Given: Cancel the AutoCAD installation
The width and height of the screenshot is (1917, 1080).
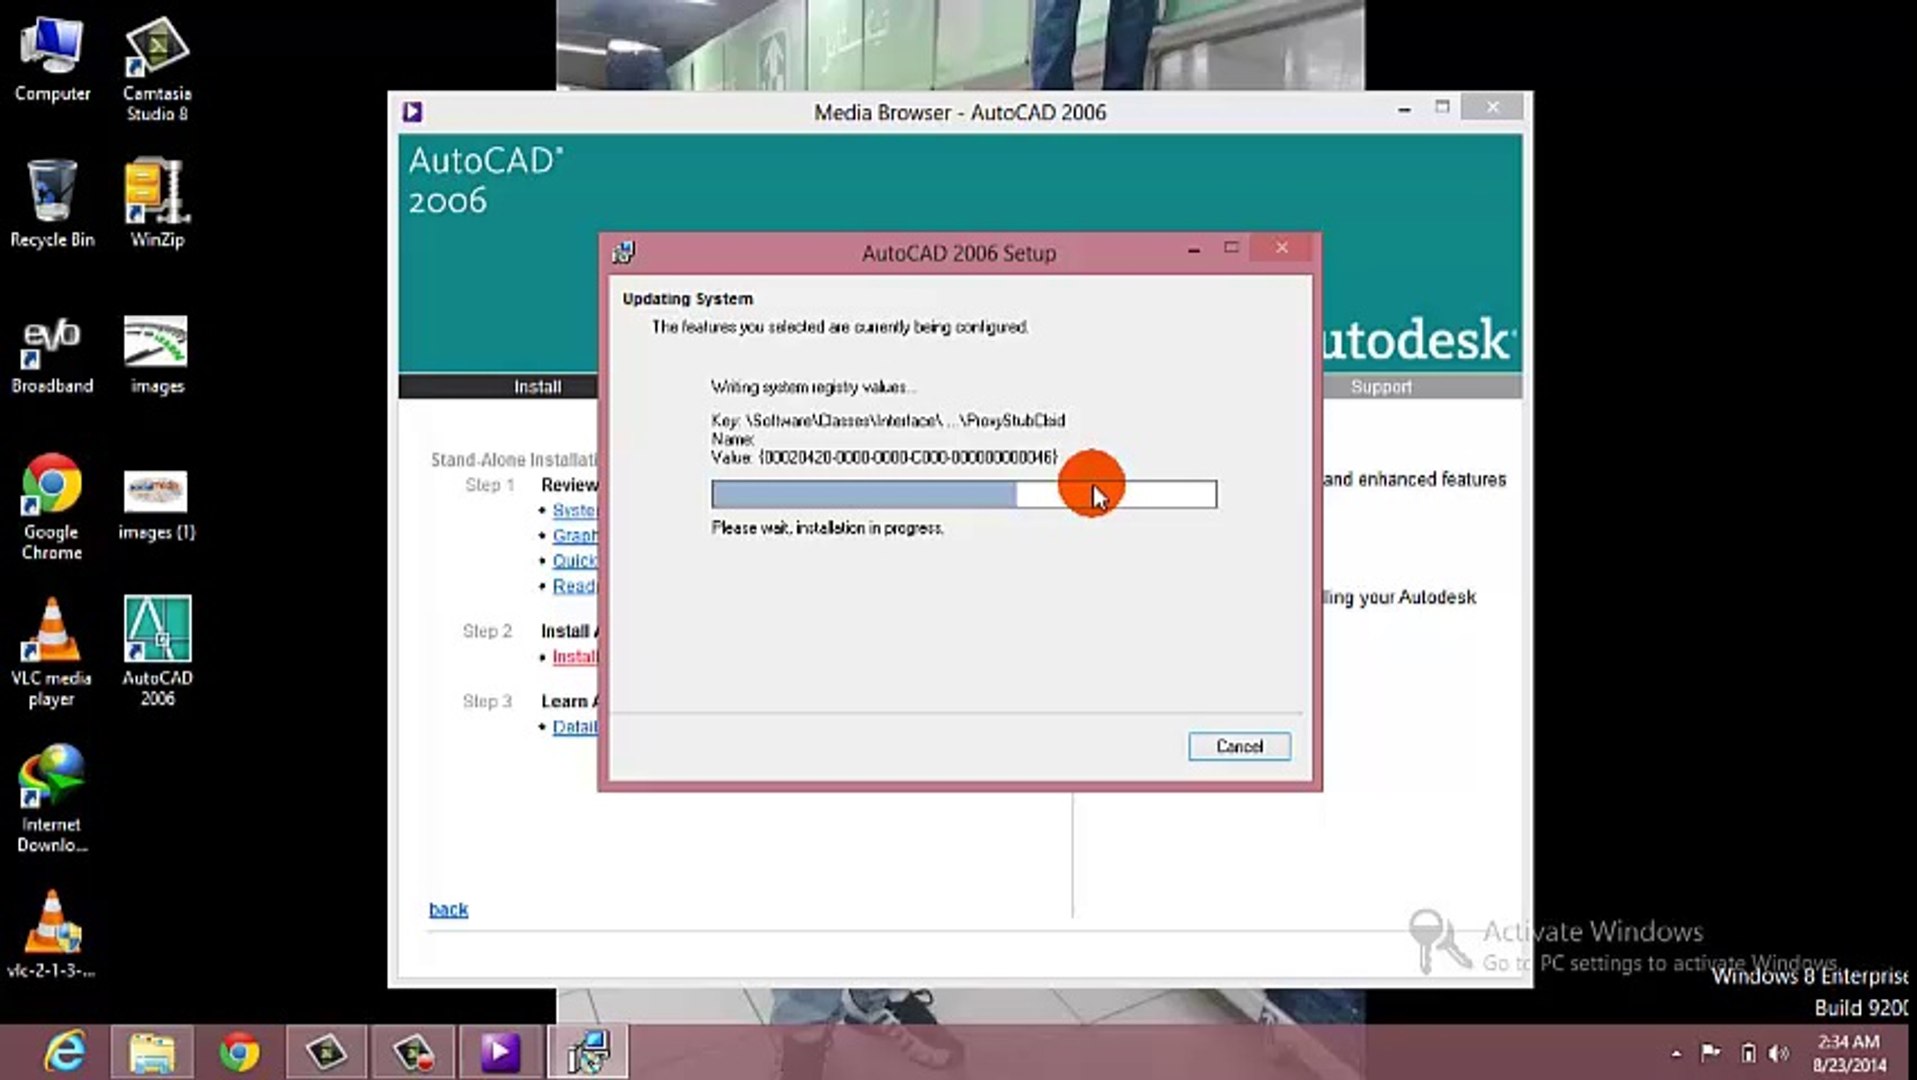Looking at the screenshot, I should (1239, 746).
